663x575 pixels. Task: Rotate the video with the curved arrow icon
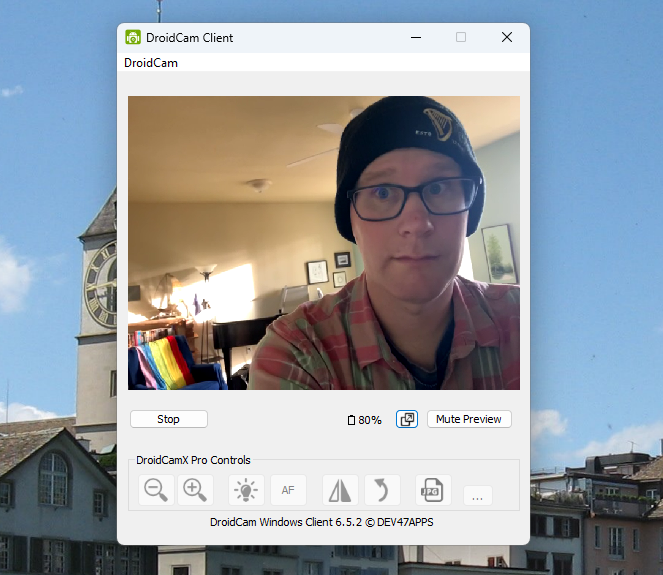(x=382, y=490)
